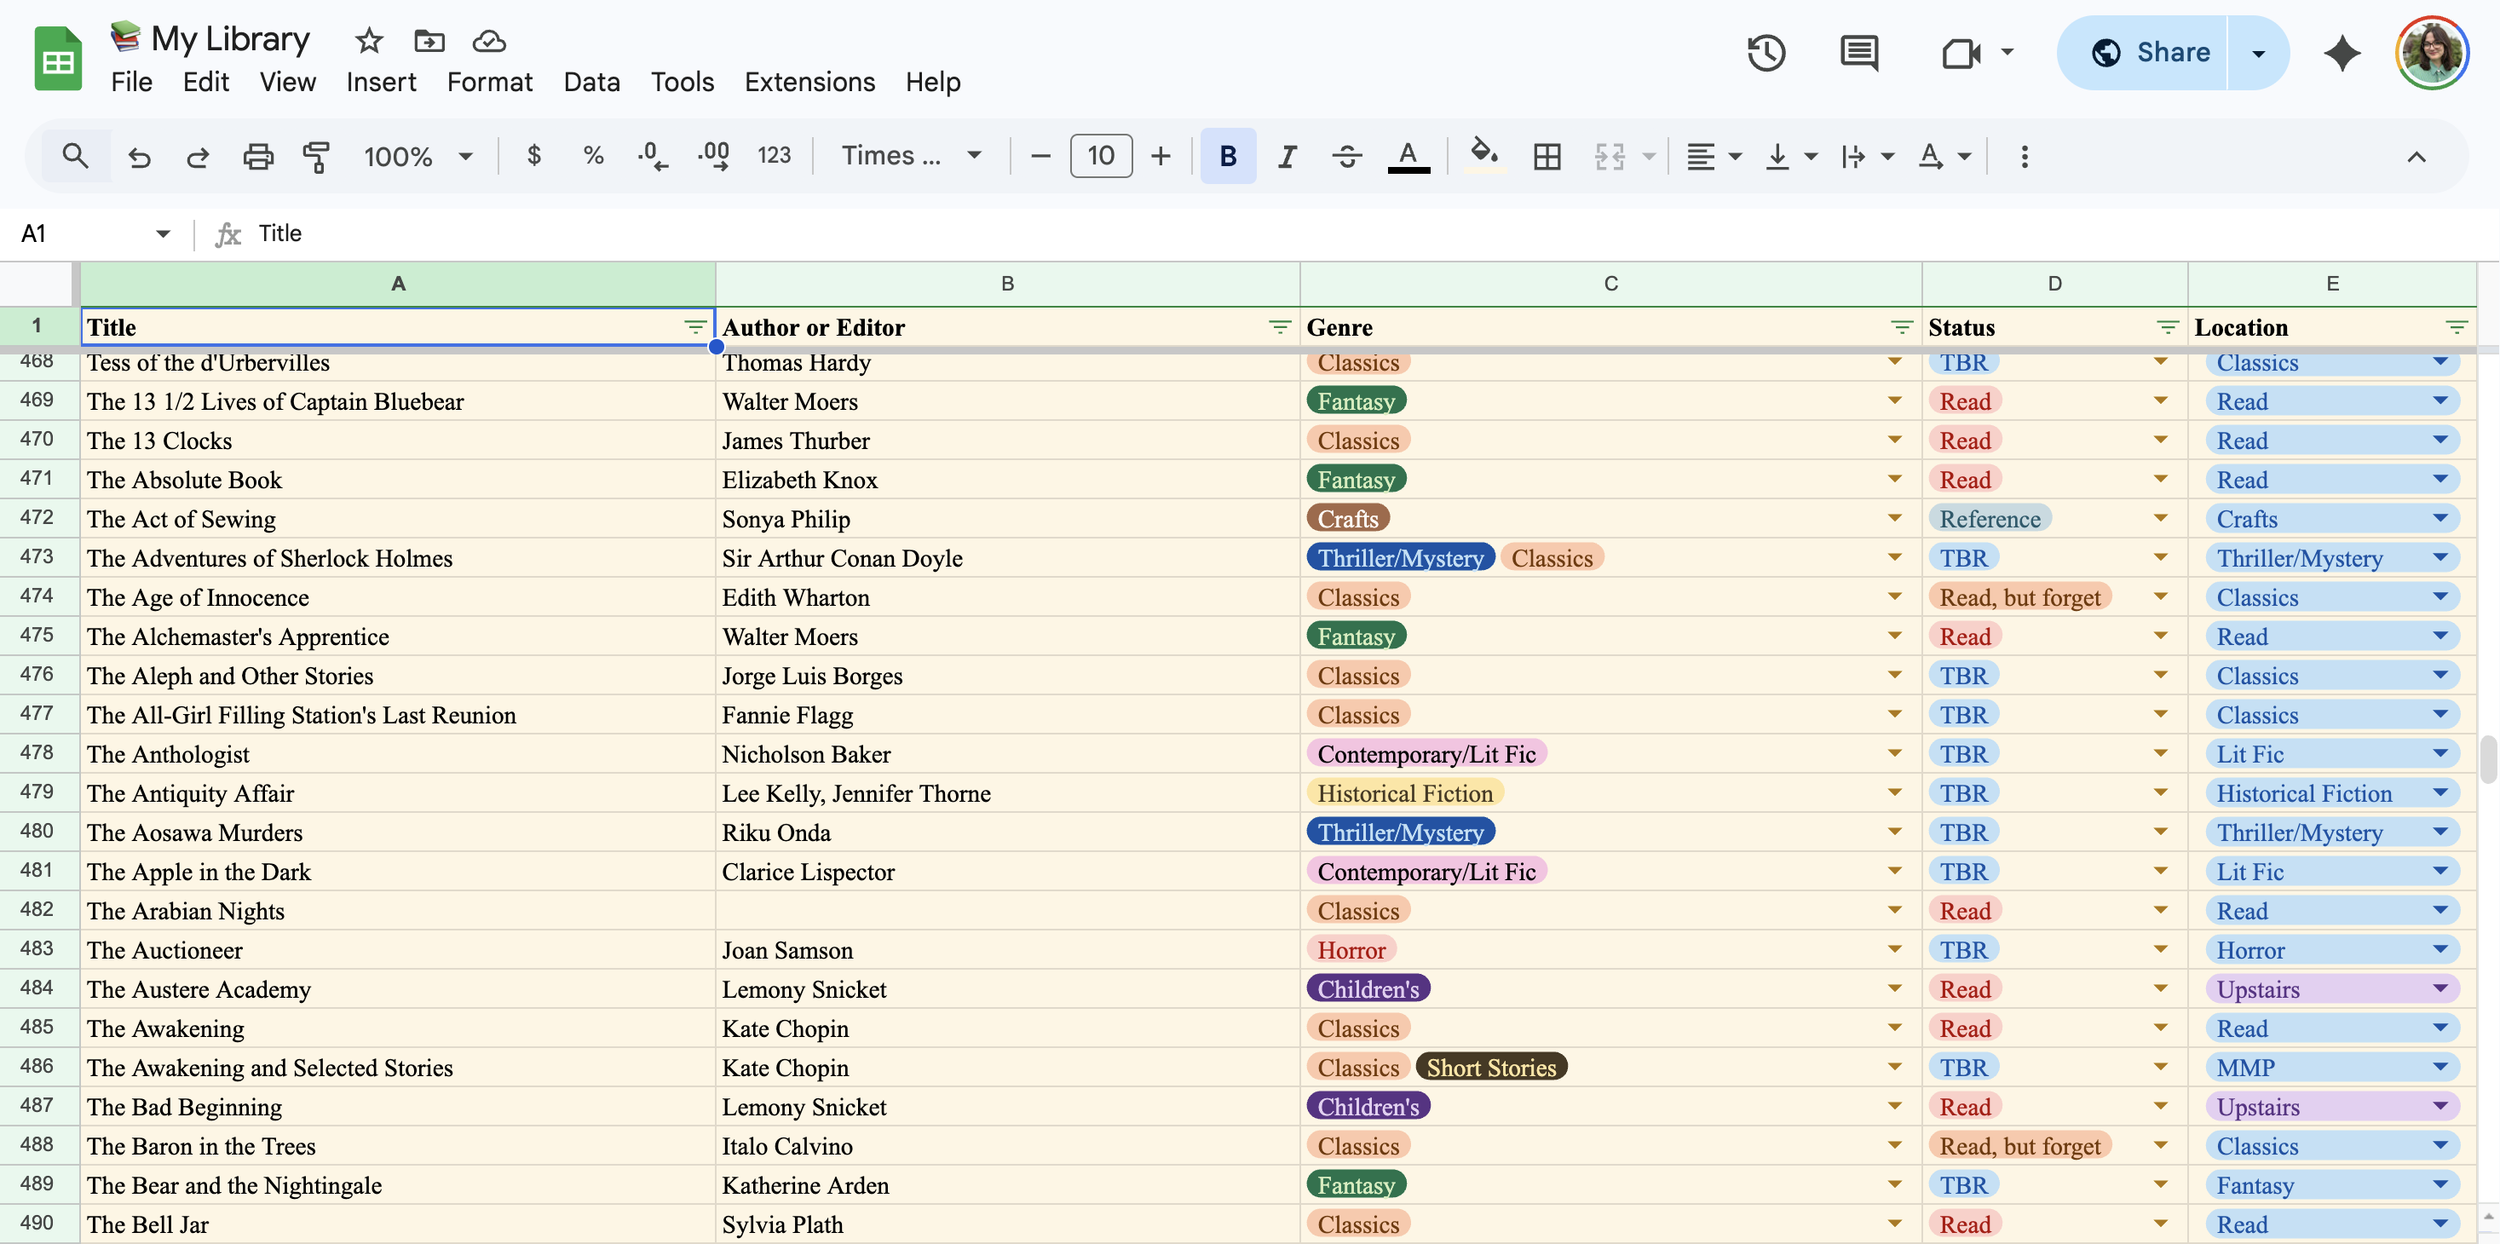Star the My Library spreadsheet

367,41
